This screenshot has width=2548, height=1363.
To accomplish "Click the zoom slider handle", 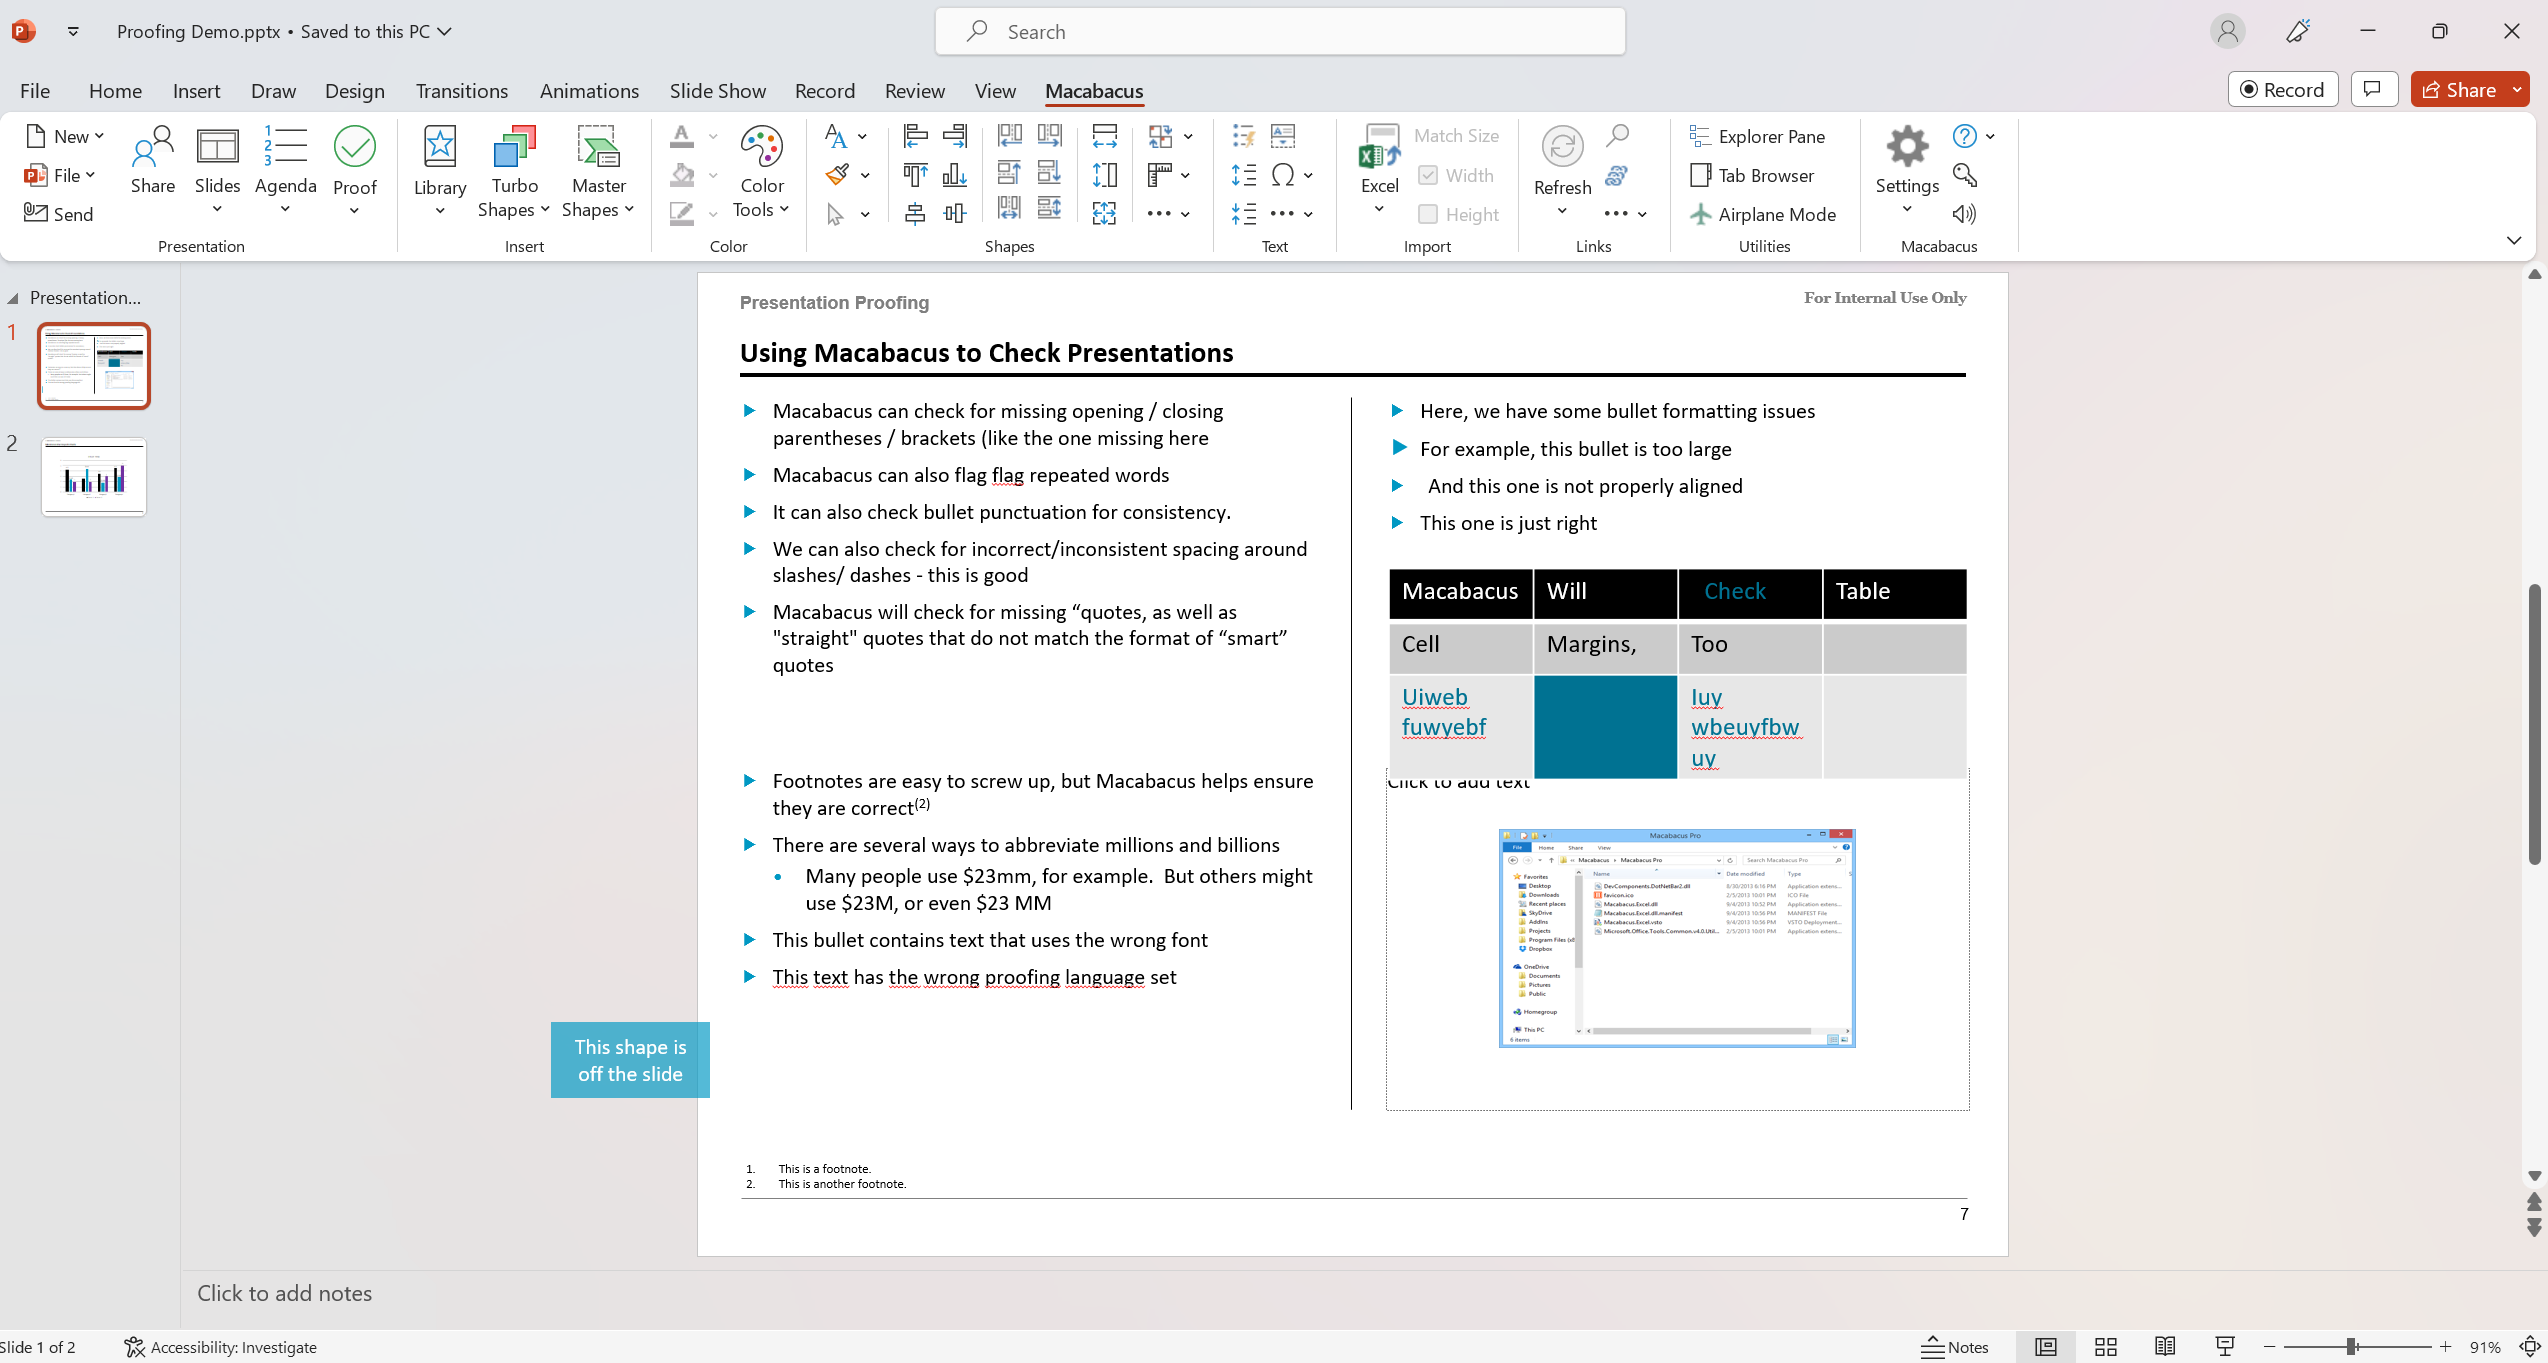I will (2352, 1347).
